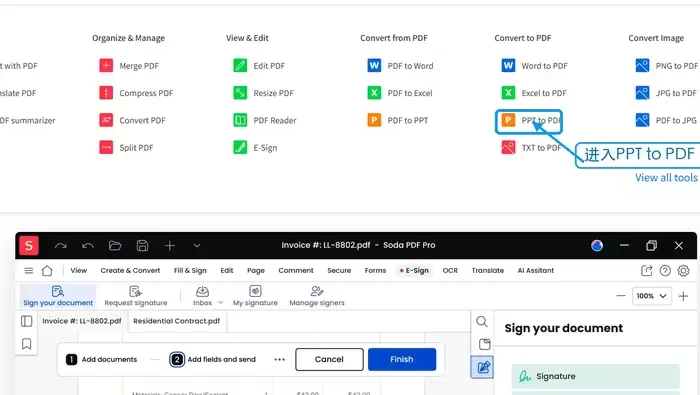Choose PNG to PDF conversion

point(667,66)
